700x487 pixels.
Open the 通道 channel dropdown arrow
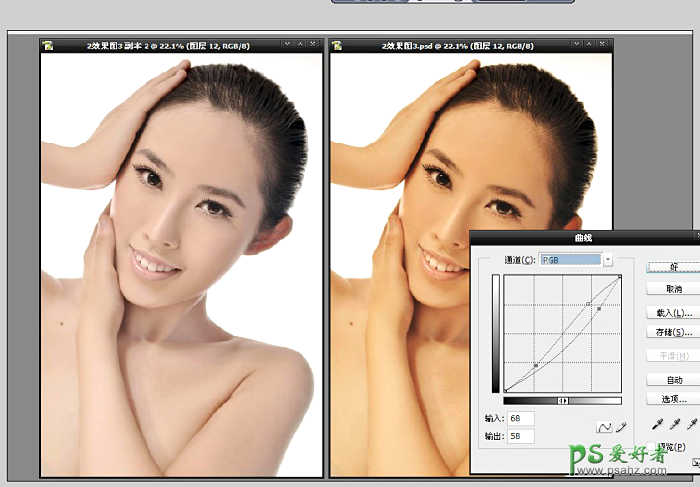coord(609,259)
